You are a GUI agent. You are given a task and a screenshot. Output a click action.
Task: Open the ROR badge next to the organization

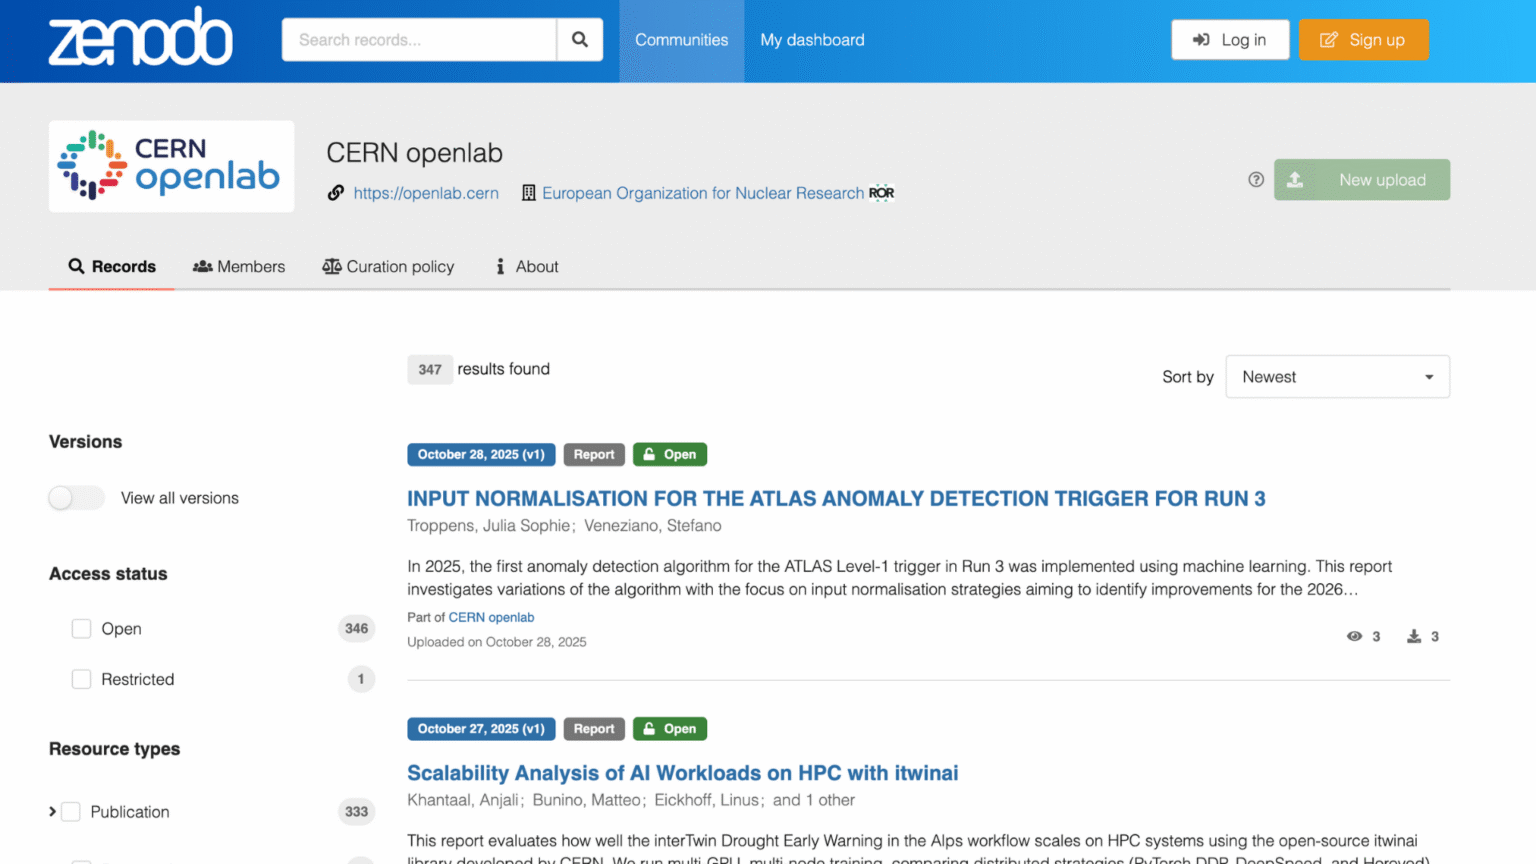tap(881, 193)
